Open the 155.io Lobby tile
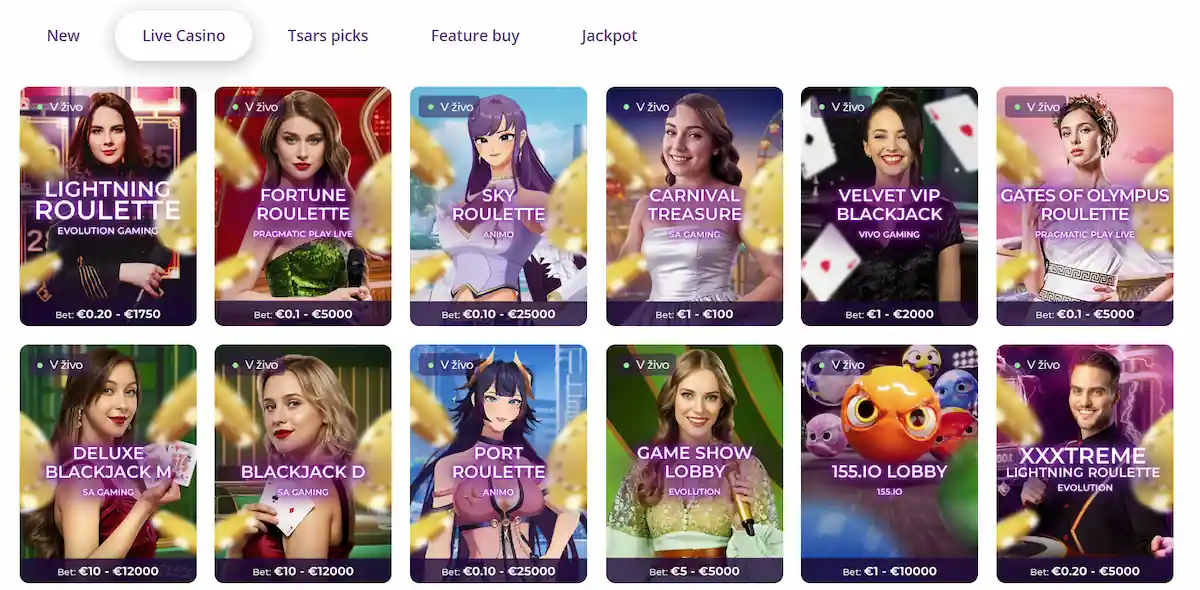The height and width of the screenshot is (590, 1200). tap(889, 464)
